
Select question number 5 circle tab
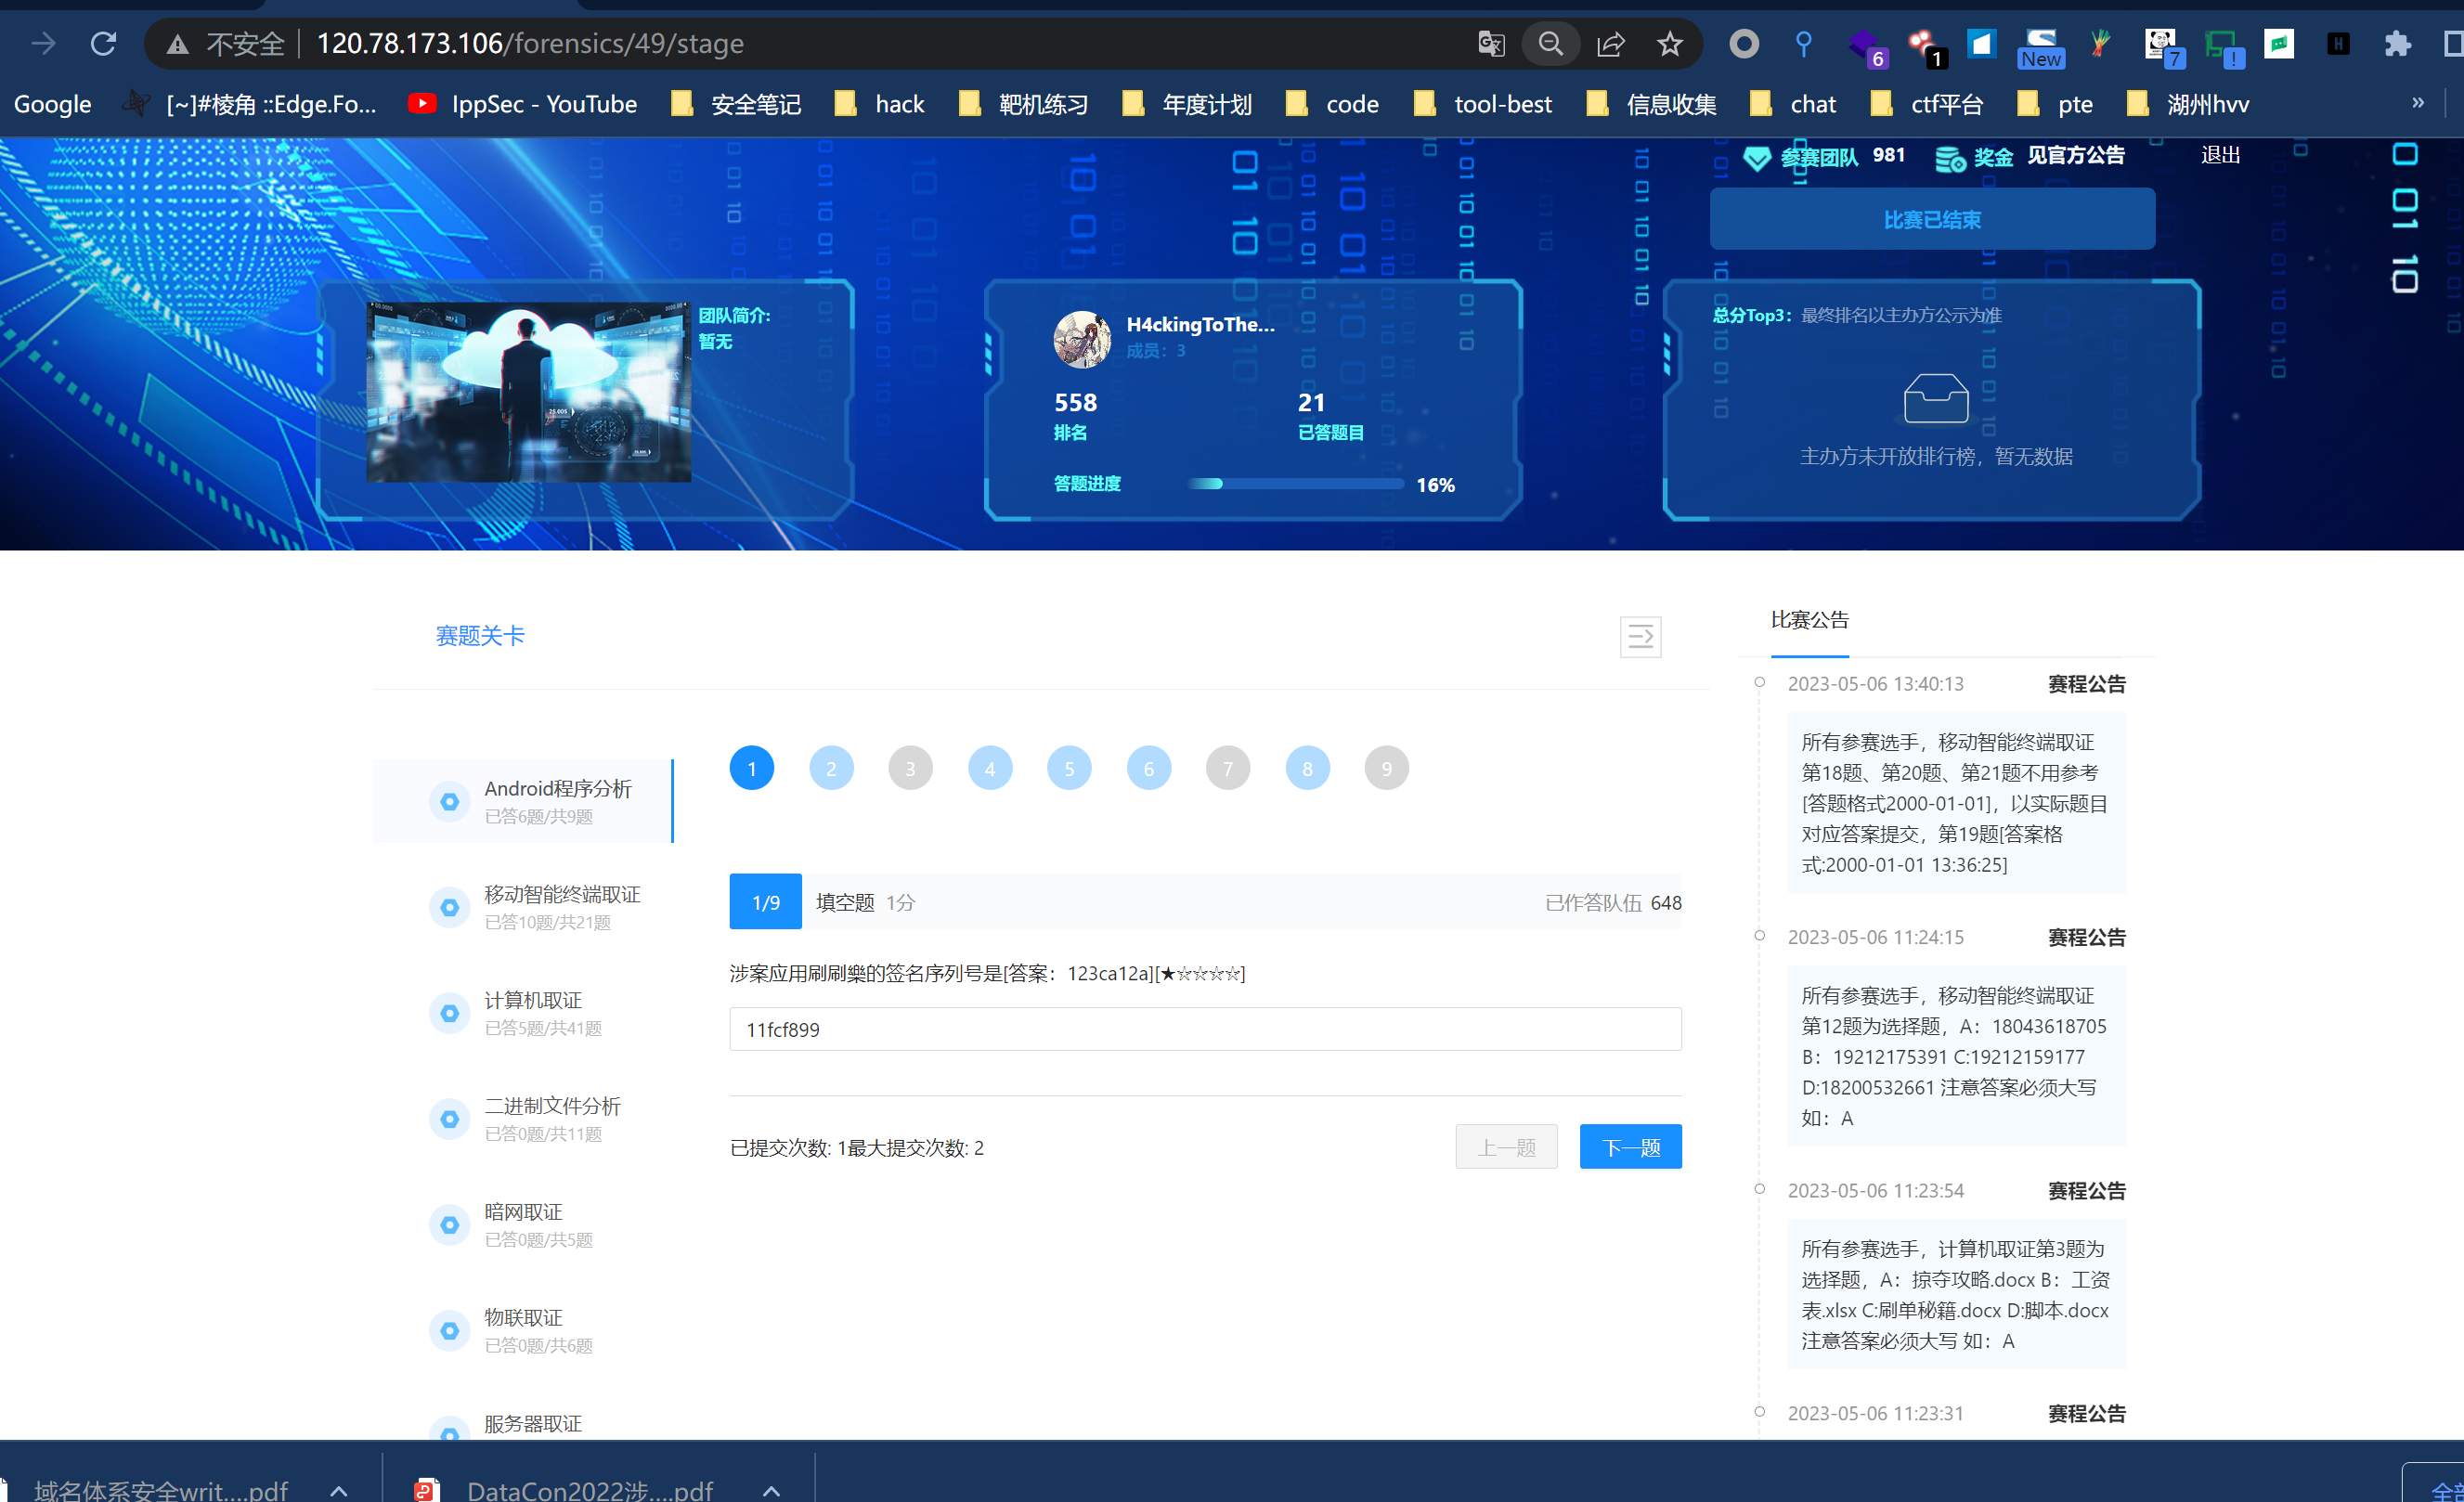click(x=1070, y=767)
